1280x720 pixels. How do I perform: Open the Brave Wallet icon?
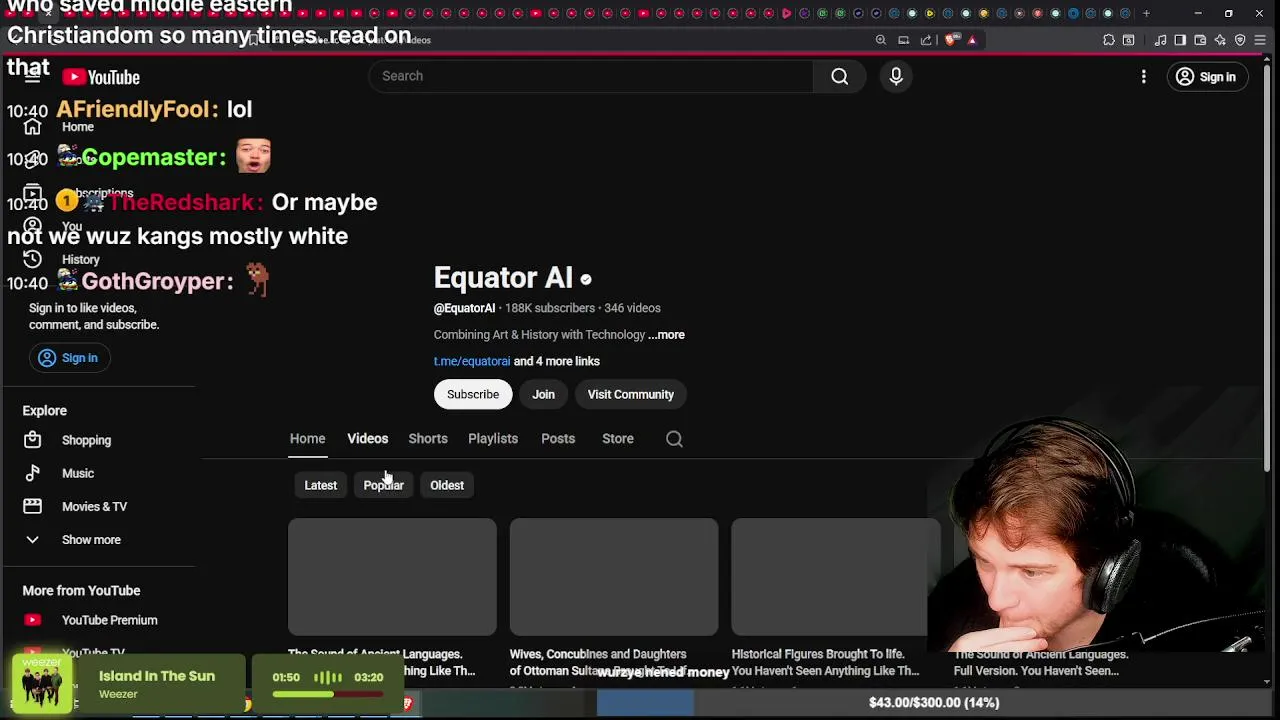pyautogui.click(x=1200, y=40)
